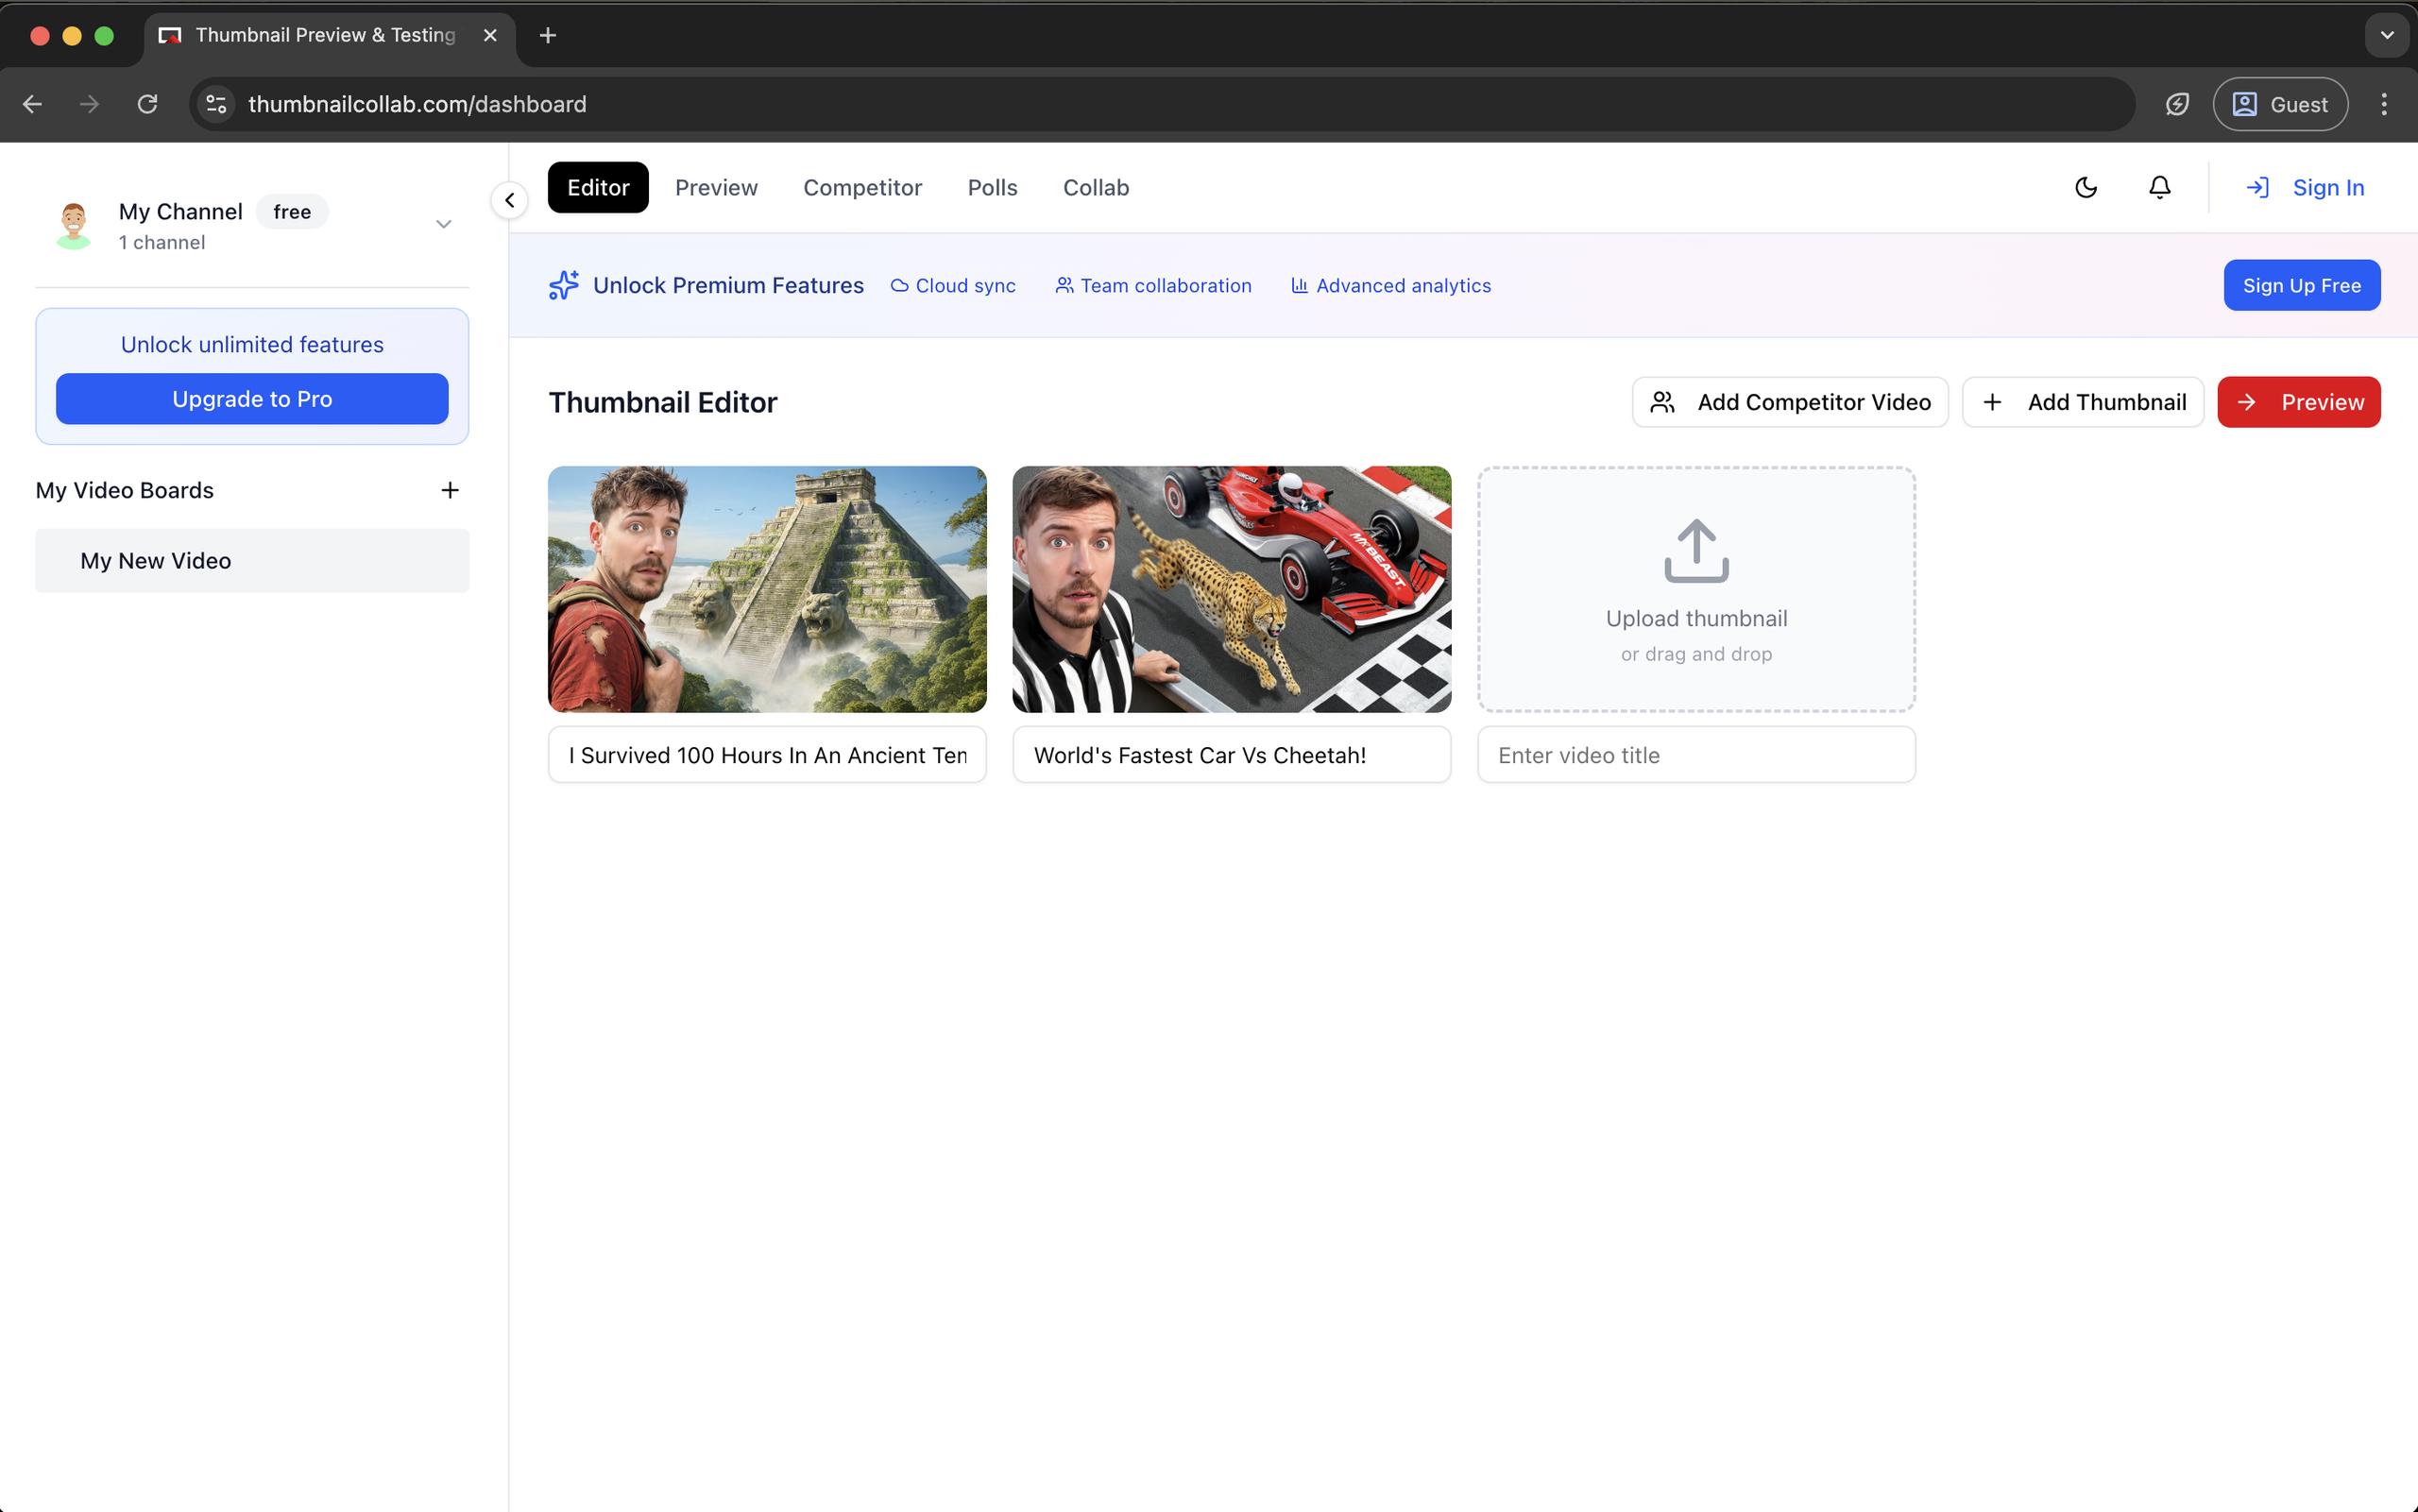Image resolution: width=2418 pixels, height=1512 pixels.
Task: Switch to the Competitor tab
Action: (862, 187)
